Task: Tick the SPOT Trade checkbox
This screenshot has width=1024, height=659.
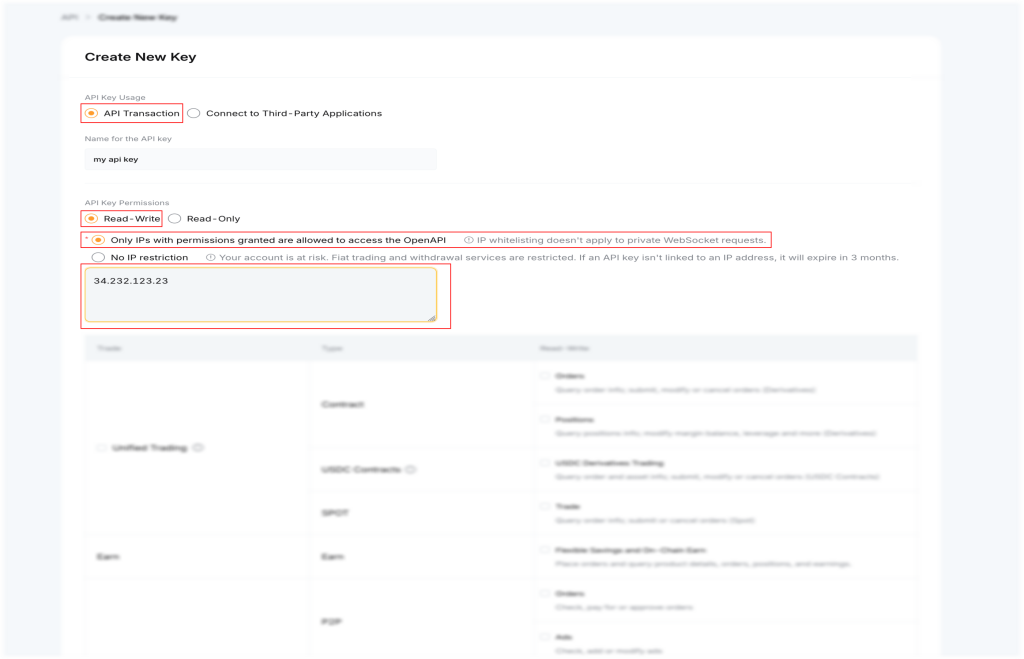Action: (x=544, y=506)
